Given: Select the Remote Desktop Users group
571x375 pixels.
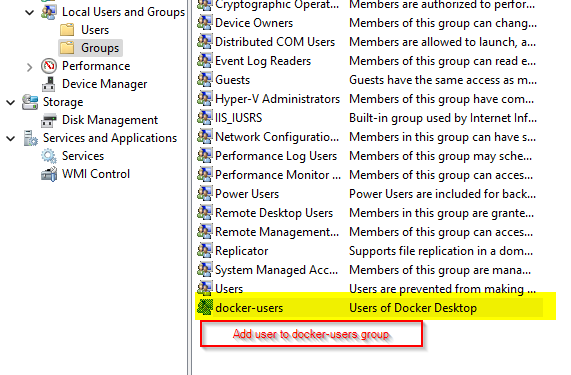Looking at the screenshot, I should (274, 213).
